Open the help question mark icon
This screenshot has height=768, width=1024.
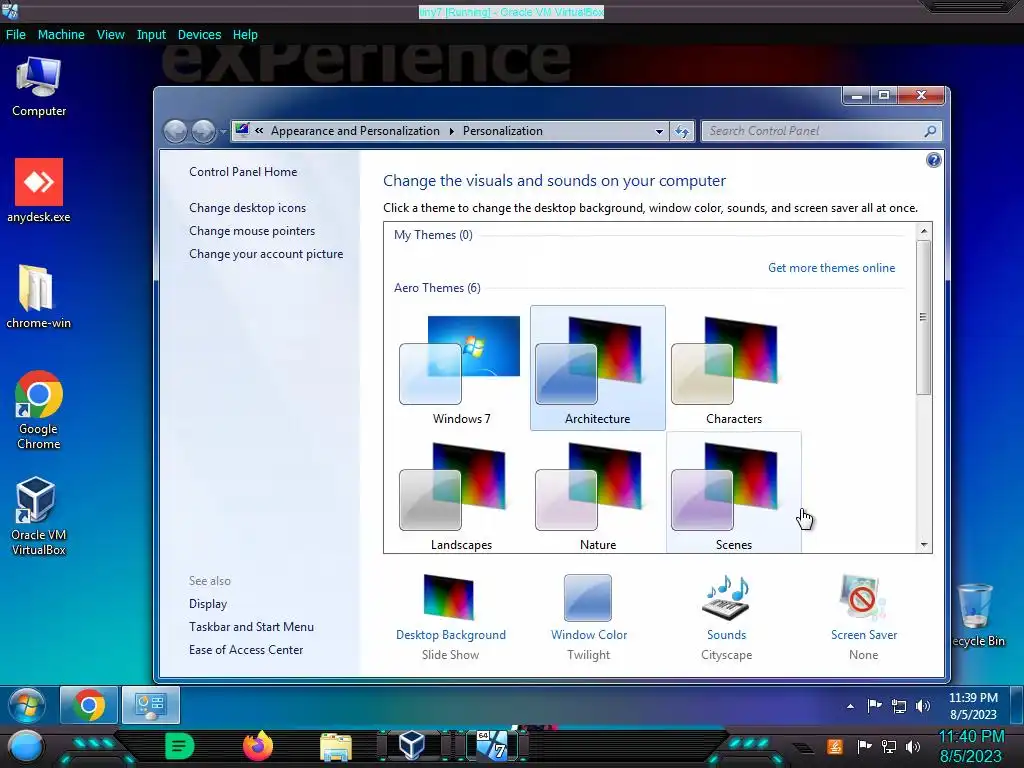933,160
